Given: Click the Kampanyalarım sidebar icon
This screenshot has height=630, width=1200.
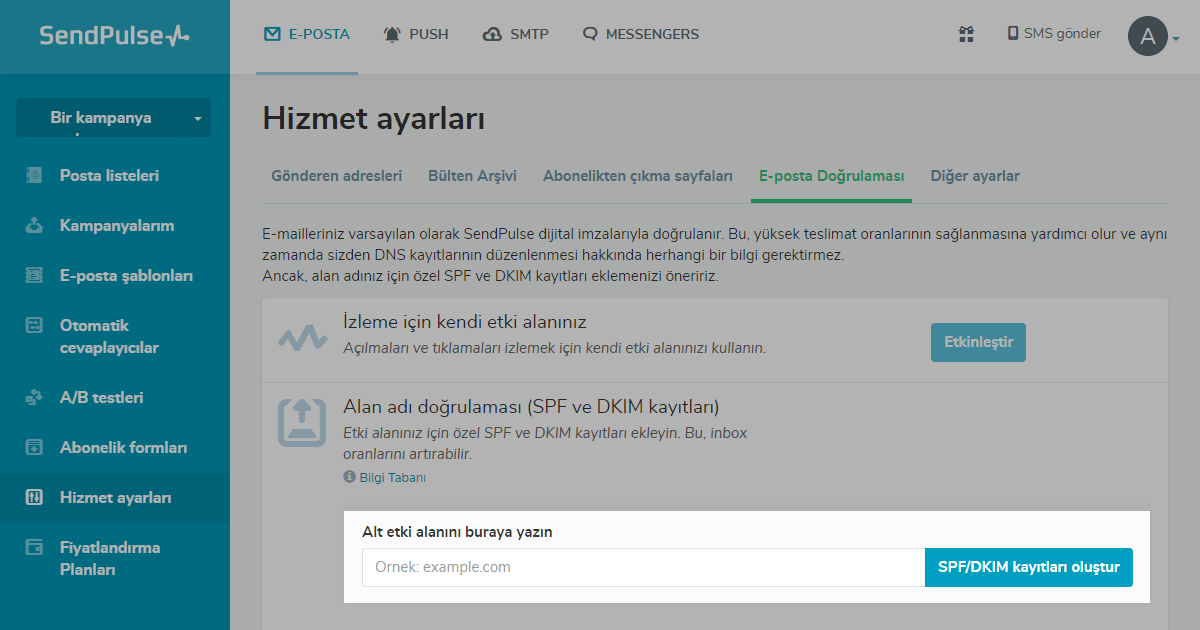Looking at the screenshot, I should tap(34, 226).
